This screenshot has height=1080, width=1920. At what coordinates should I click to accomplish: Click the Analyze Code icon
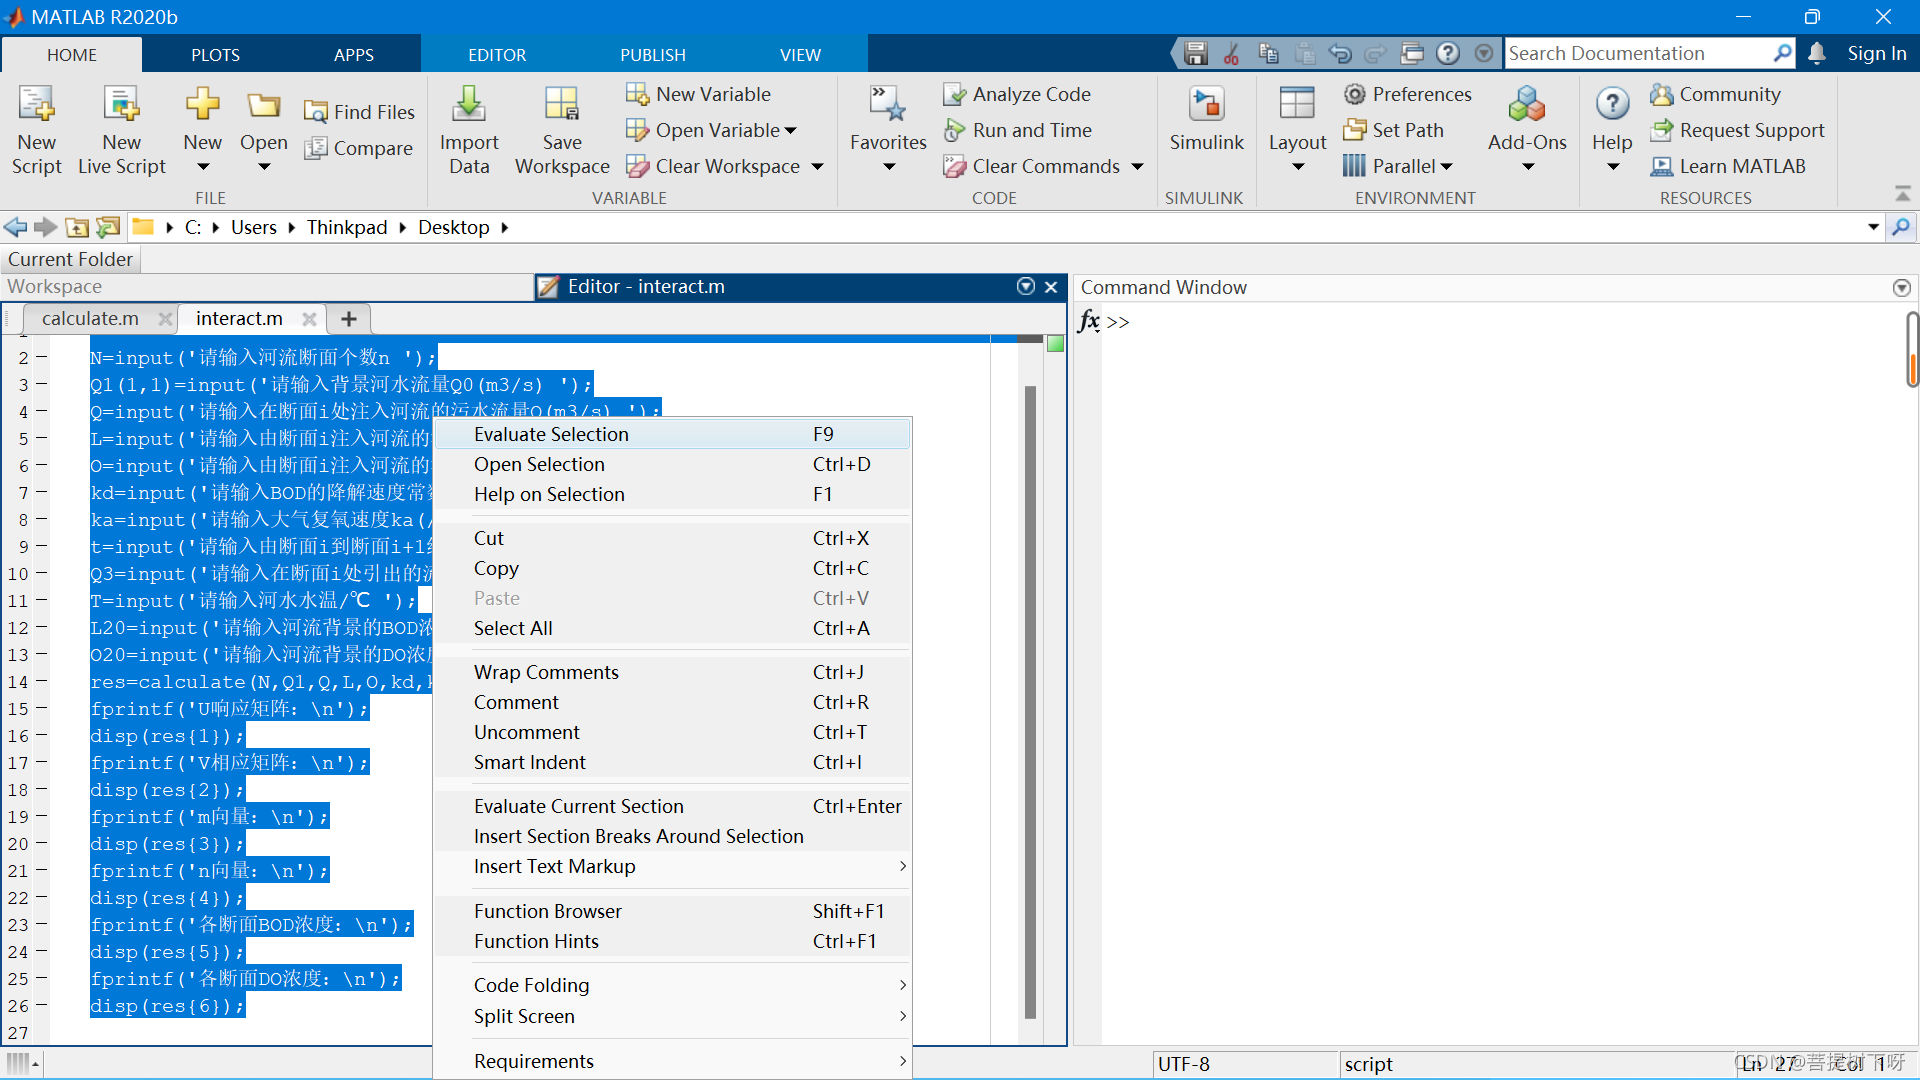(954, 94)
